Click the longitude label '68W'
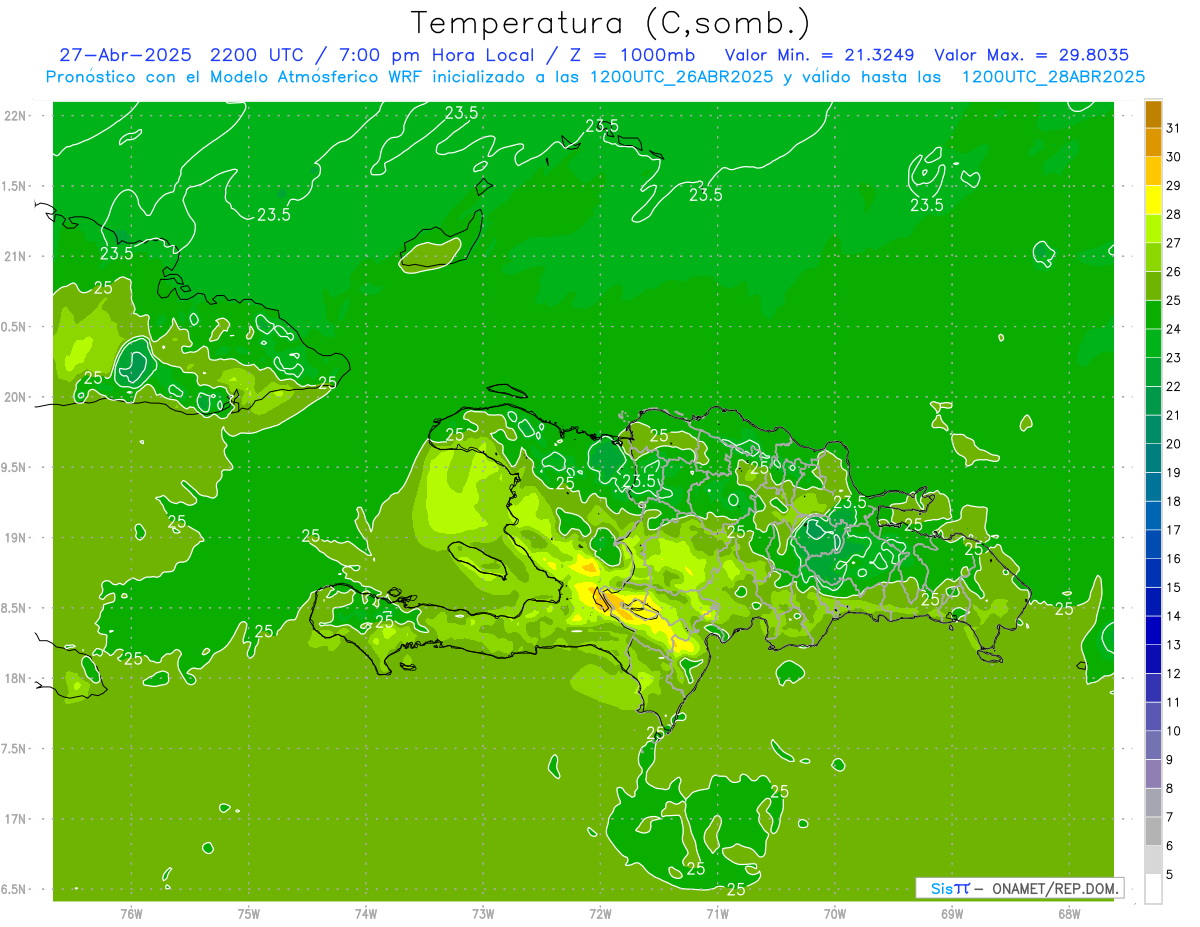The height and width of the screenshot is (927, 1200). pyautogui.click(x=1069, y=913)
